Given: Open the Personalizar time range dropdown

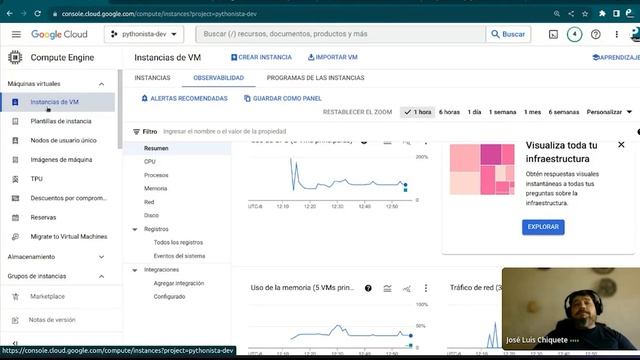Looking at the screenshot, I should (609, 112).
